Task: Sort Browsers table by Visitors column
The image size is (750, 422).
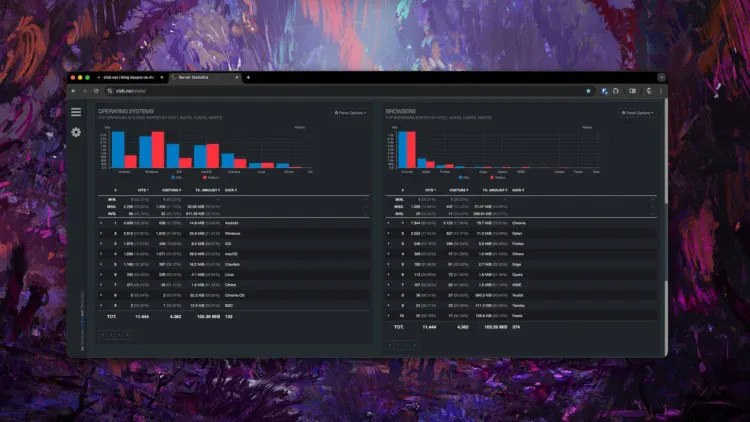Action: 459,189
